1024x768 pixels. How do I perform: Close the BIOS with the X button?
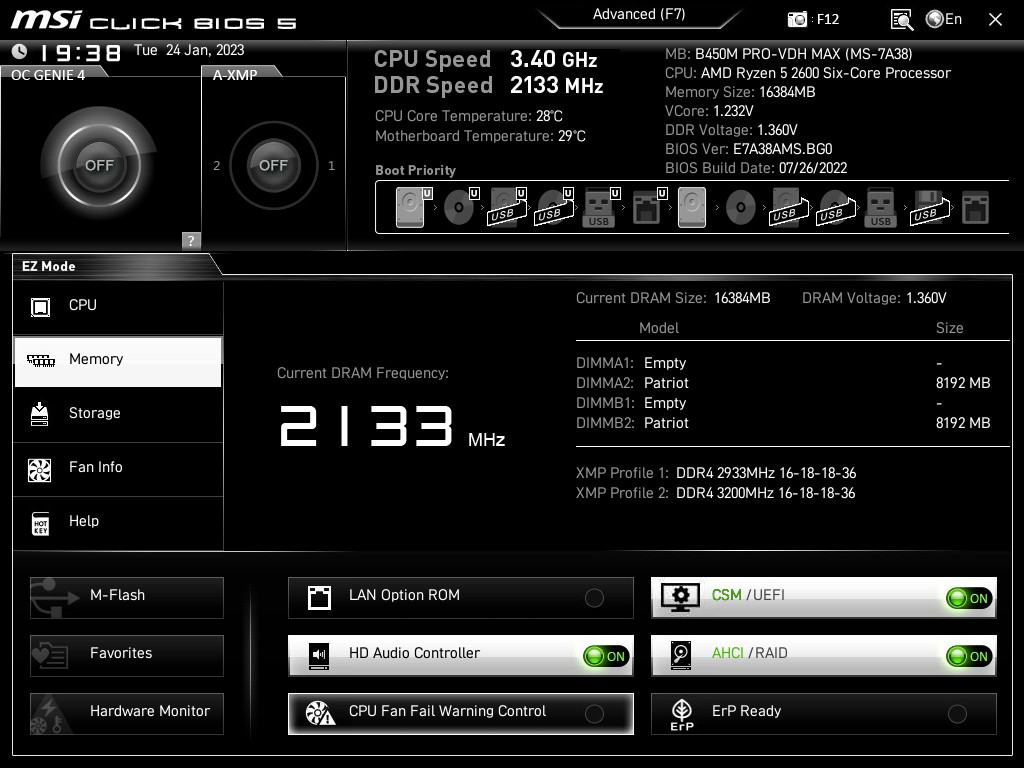995,20
